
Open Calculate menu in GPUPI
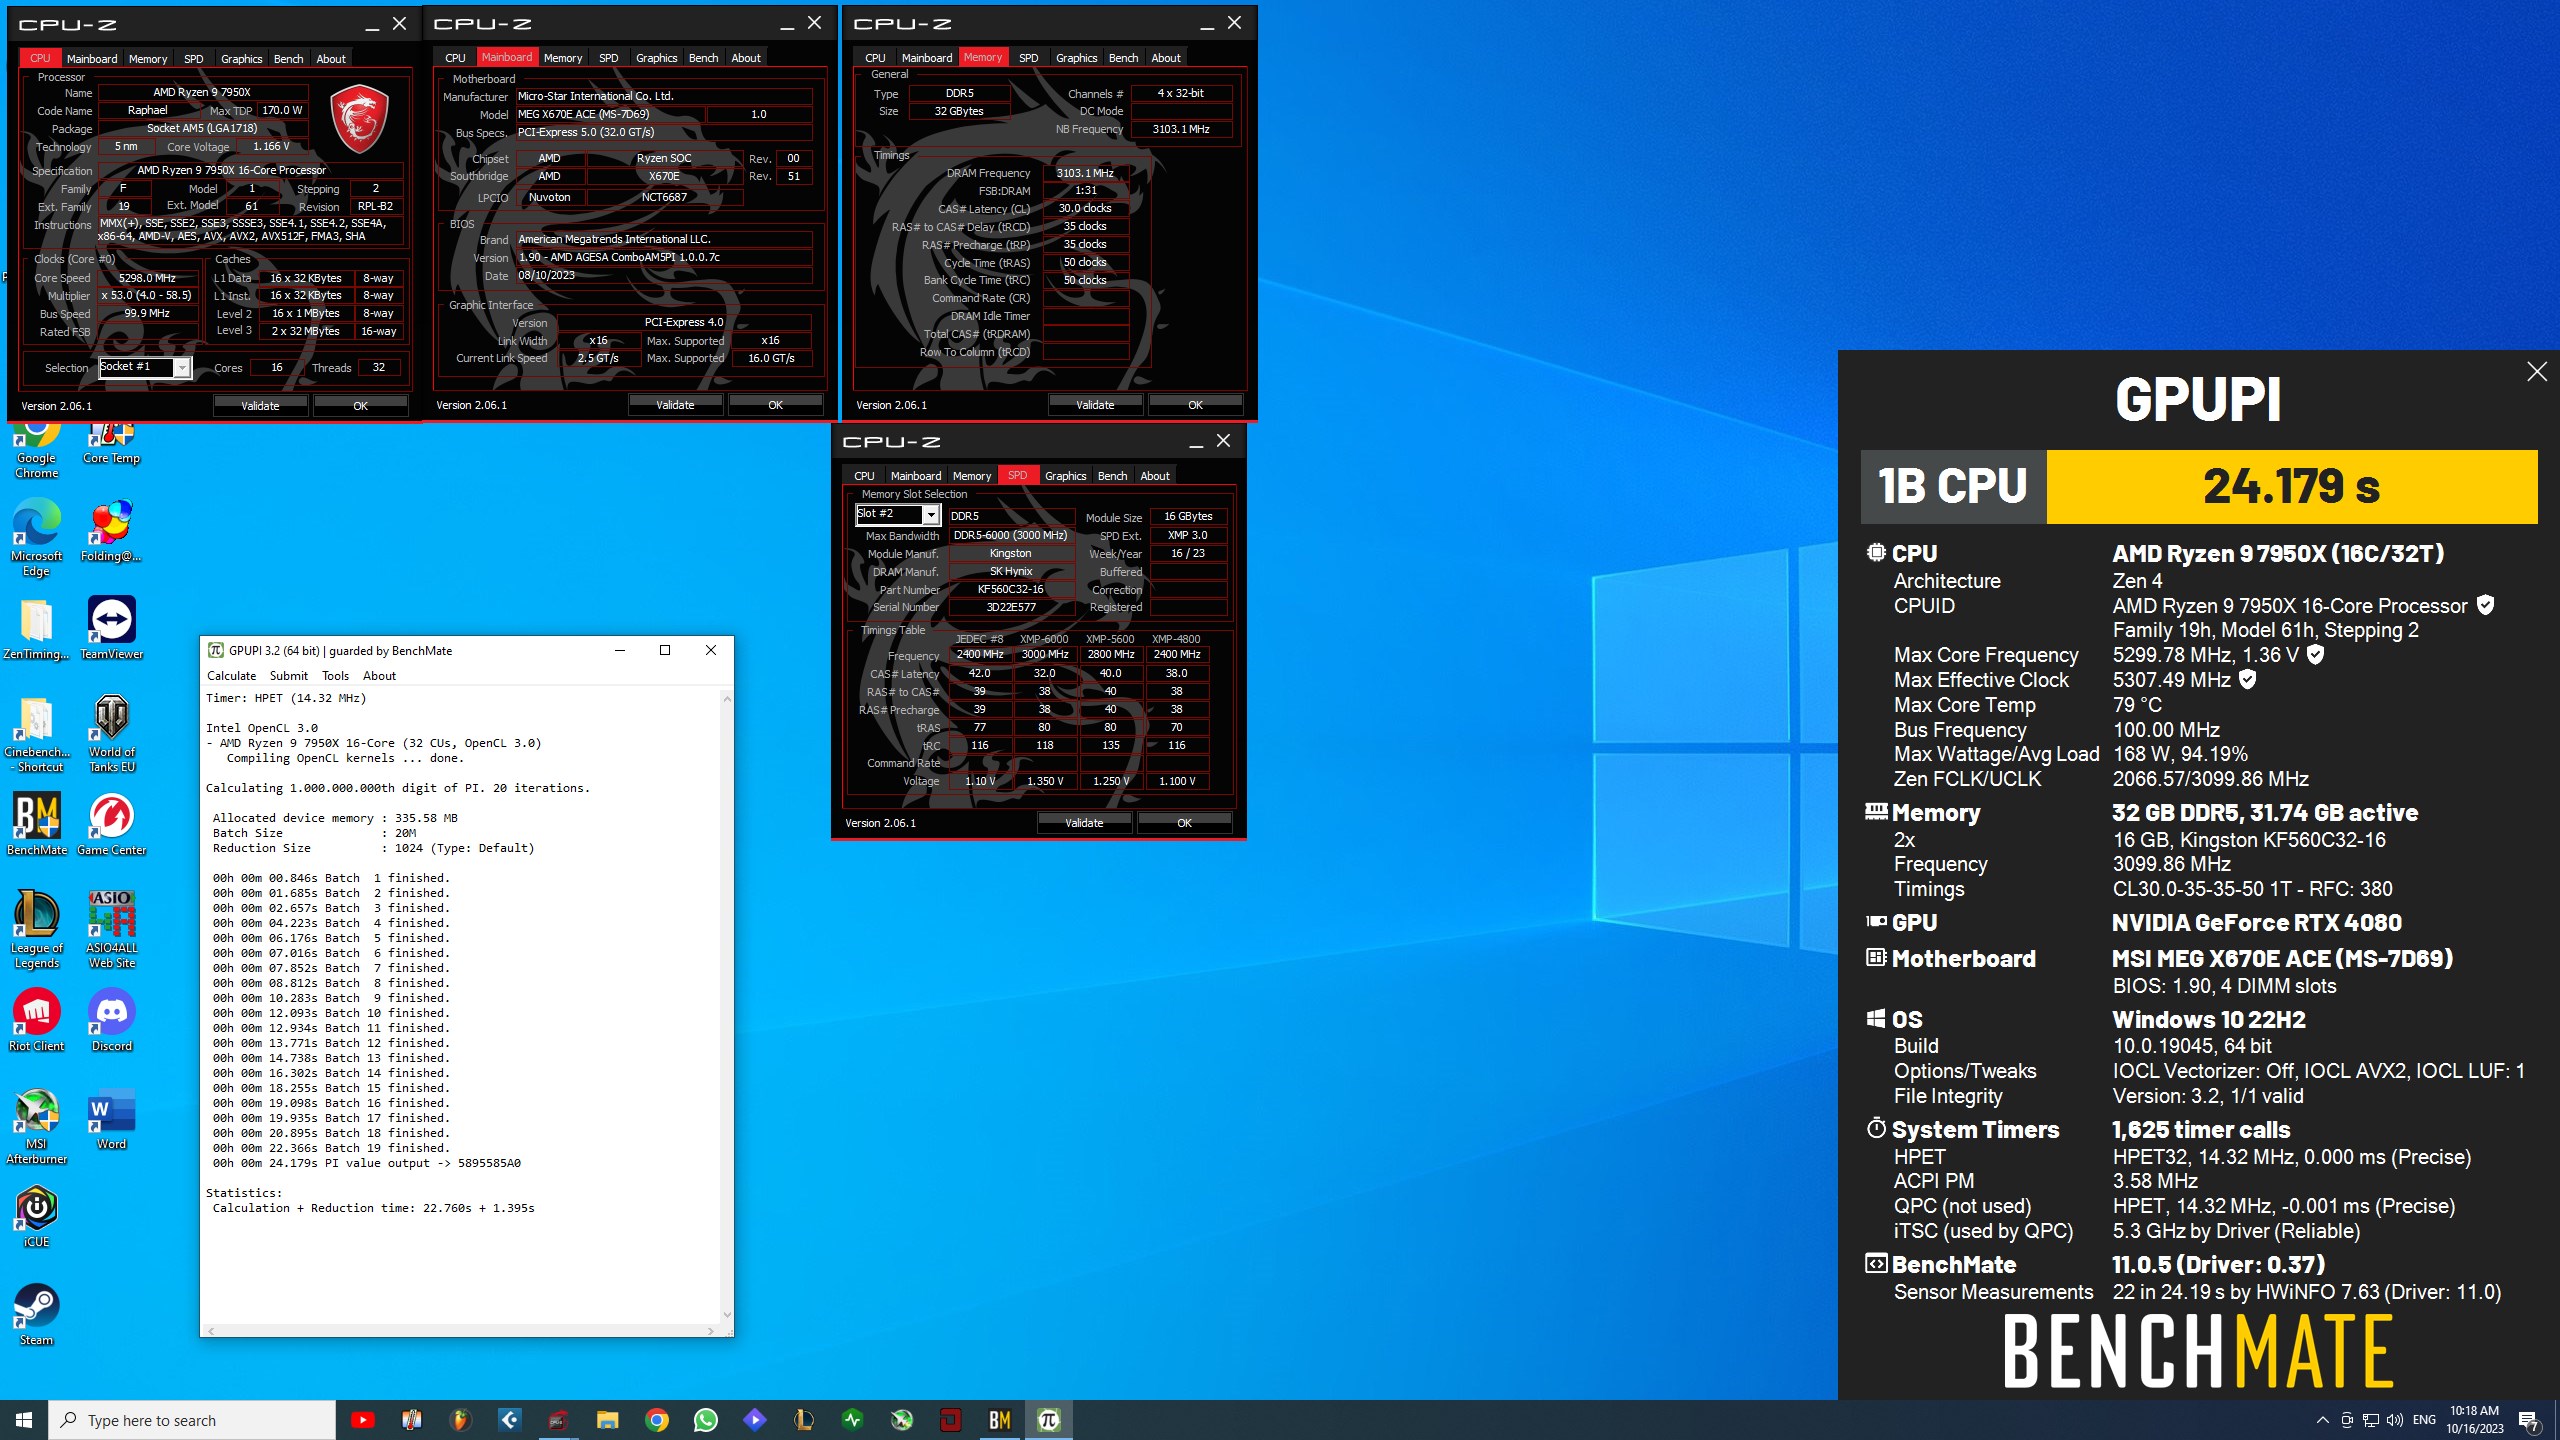click(x=231, y=676)
